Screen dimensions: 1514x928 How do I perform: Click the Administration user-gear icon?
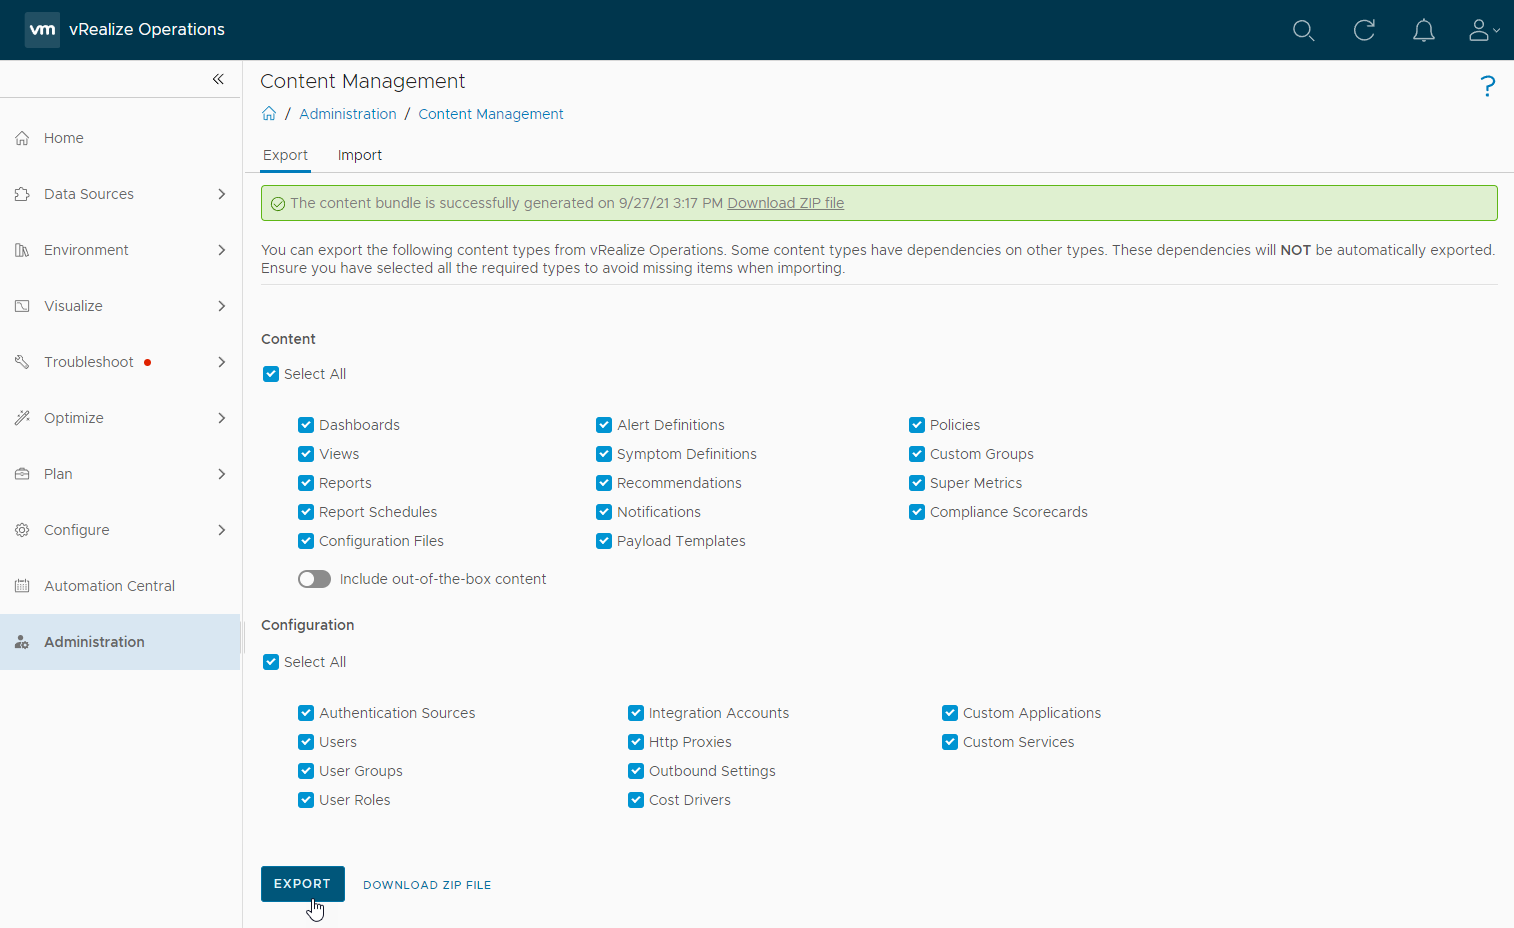coord(22,642)
